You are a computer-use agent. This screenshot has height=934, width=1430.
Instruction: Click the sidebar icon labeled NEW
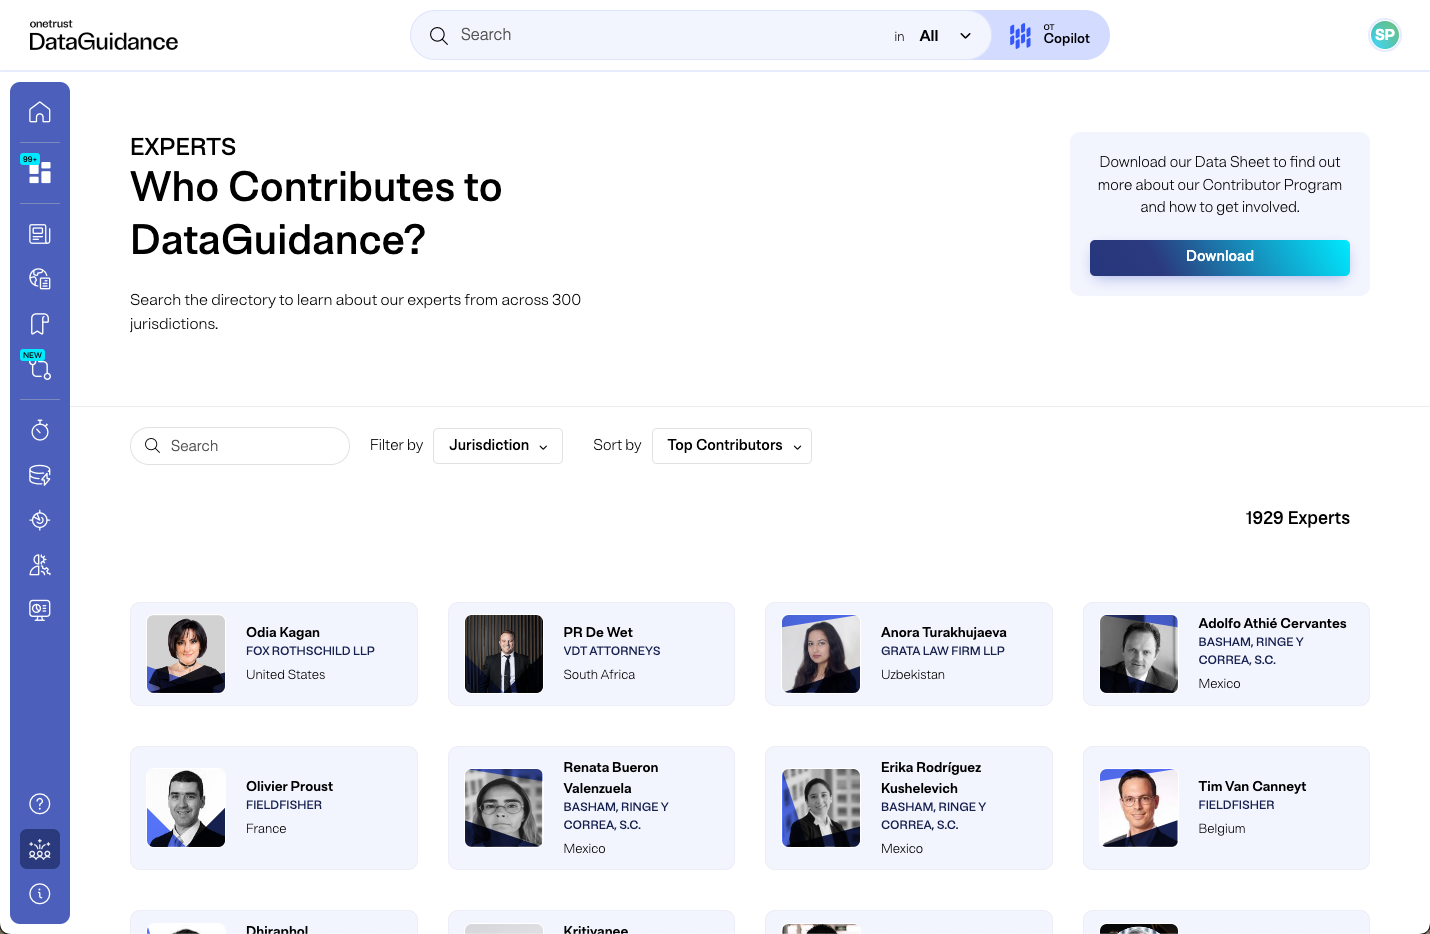(x=40, y=368)
